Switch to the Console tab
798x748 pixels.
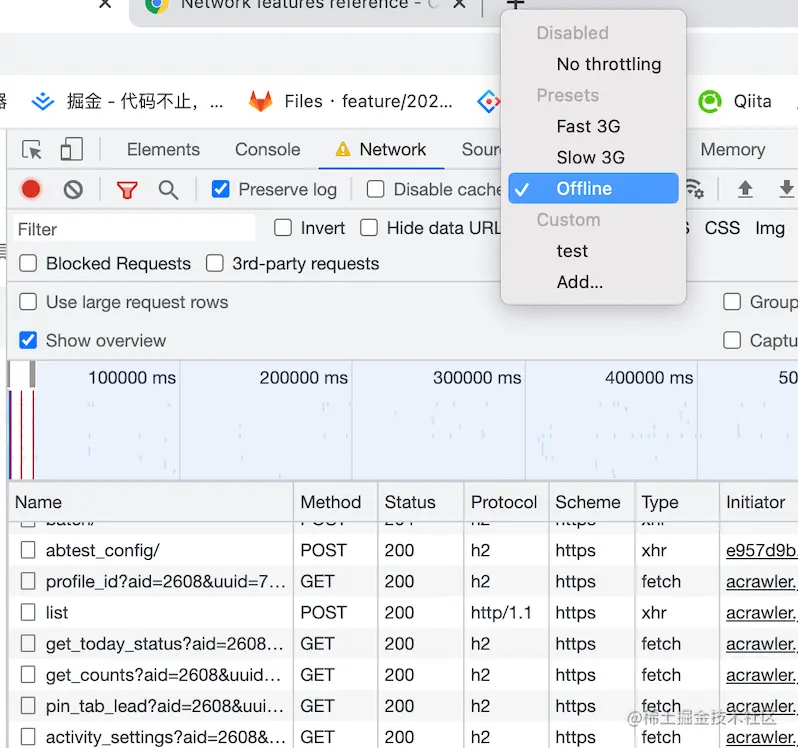click(267, 150)
